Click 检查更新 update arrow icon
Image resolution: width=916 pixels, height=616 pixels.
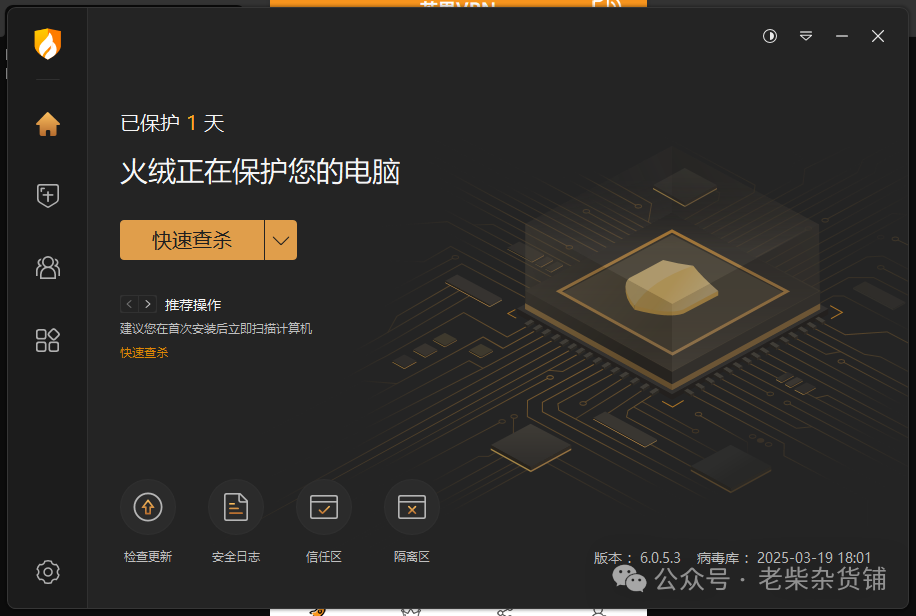coord(148,507)
